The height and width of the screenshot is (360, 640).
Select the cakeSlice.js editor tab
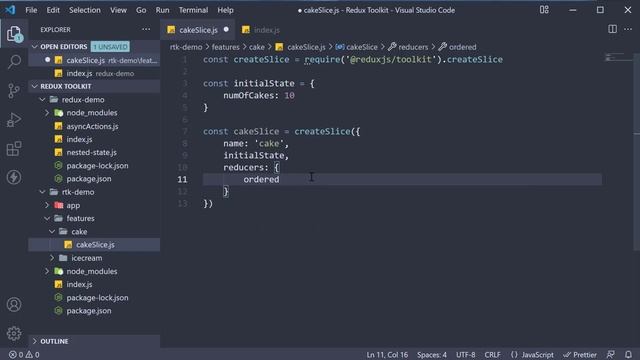[x=198, y=30]
